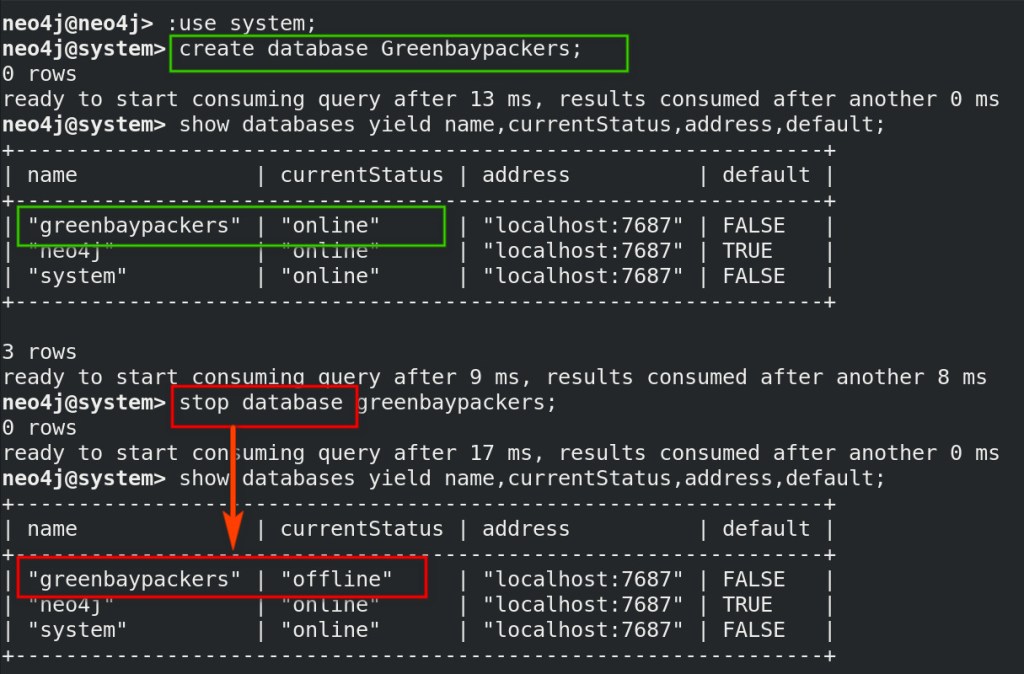Select "greenbaypackers" in the green highlighted row
The width and height of the screenshot is (1024, 674).
pyautogui.click(x=134, y=226)
